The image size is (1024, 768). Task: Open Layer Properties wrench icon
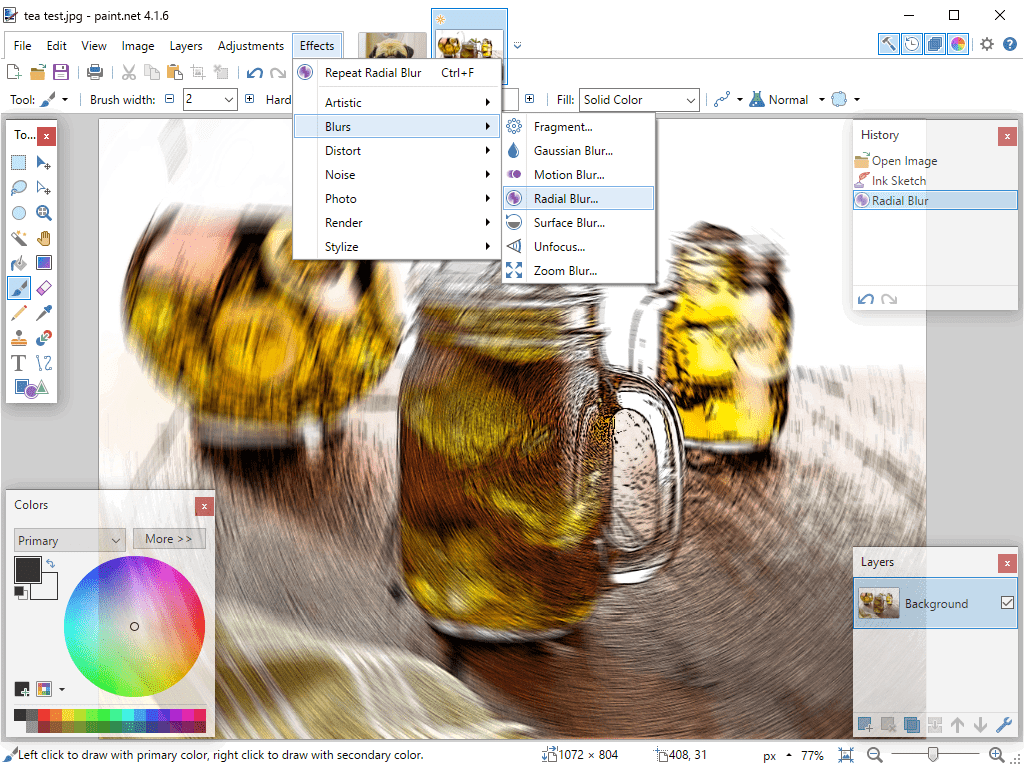click(1004, 724)
